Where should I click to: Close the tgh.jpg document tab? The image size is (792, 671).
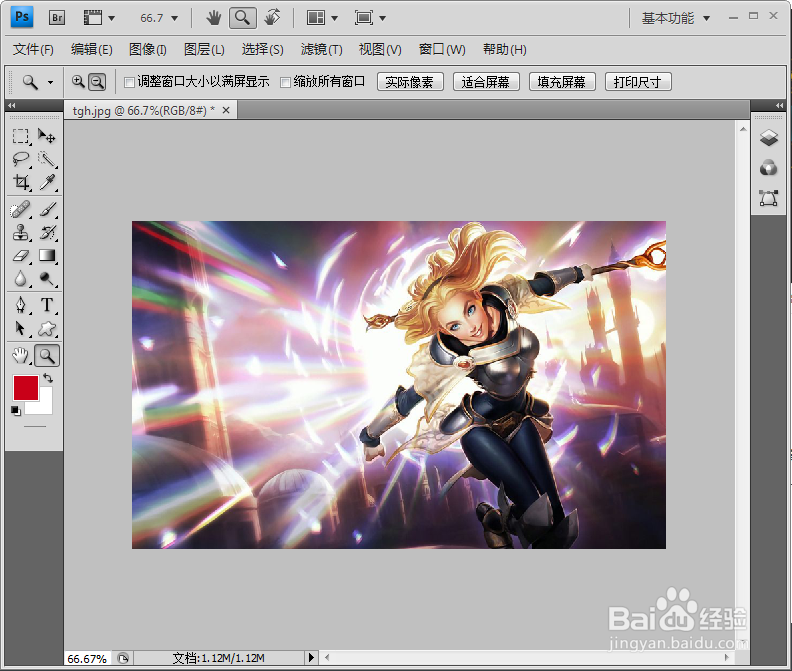click(226, 110)
